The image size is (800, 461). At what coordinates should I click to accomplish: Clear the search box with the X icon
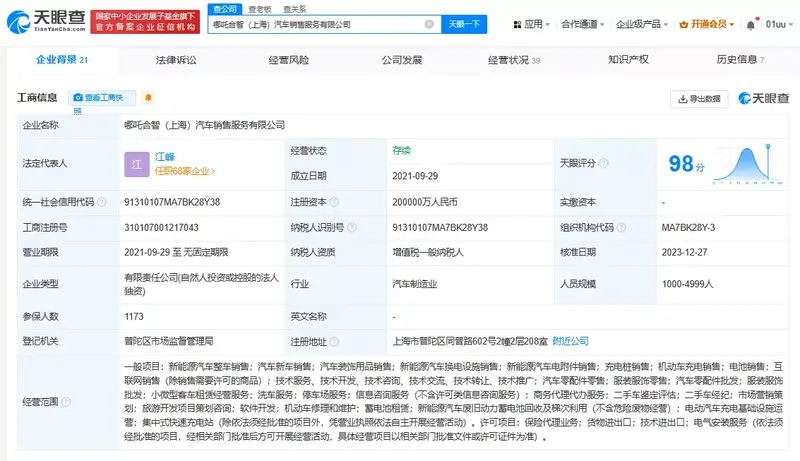[429, 24]
